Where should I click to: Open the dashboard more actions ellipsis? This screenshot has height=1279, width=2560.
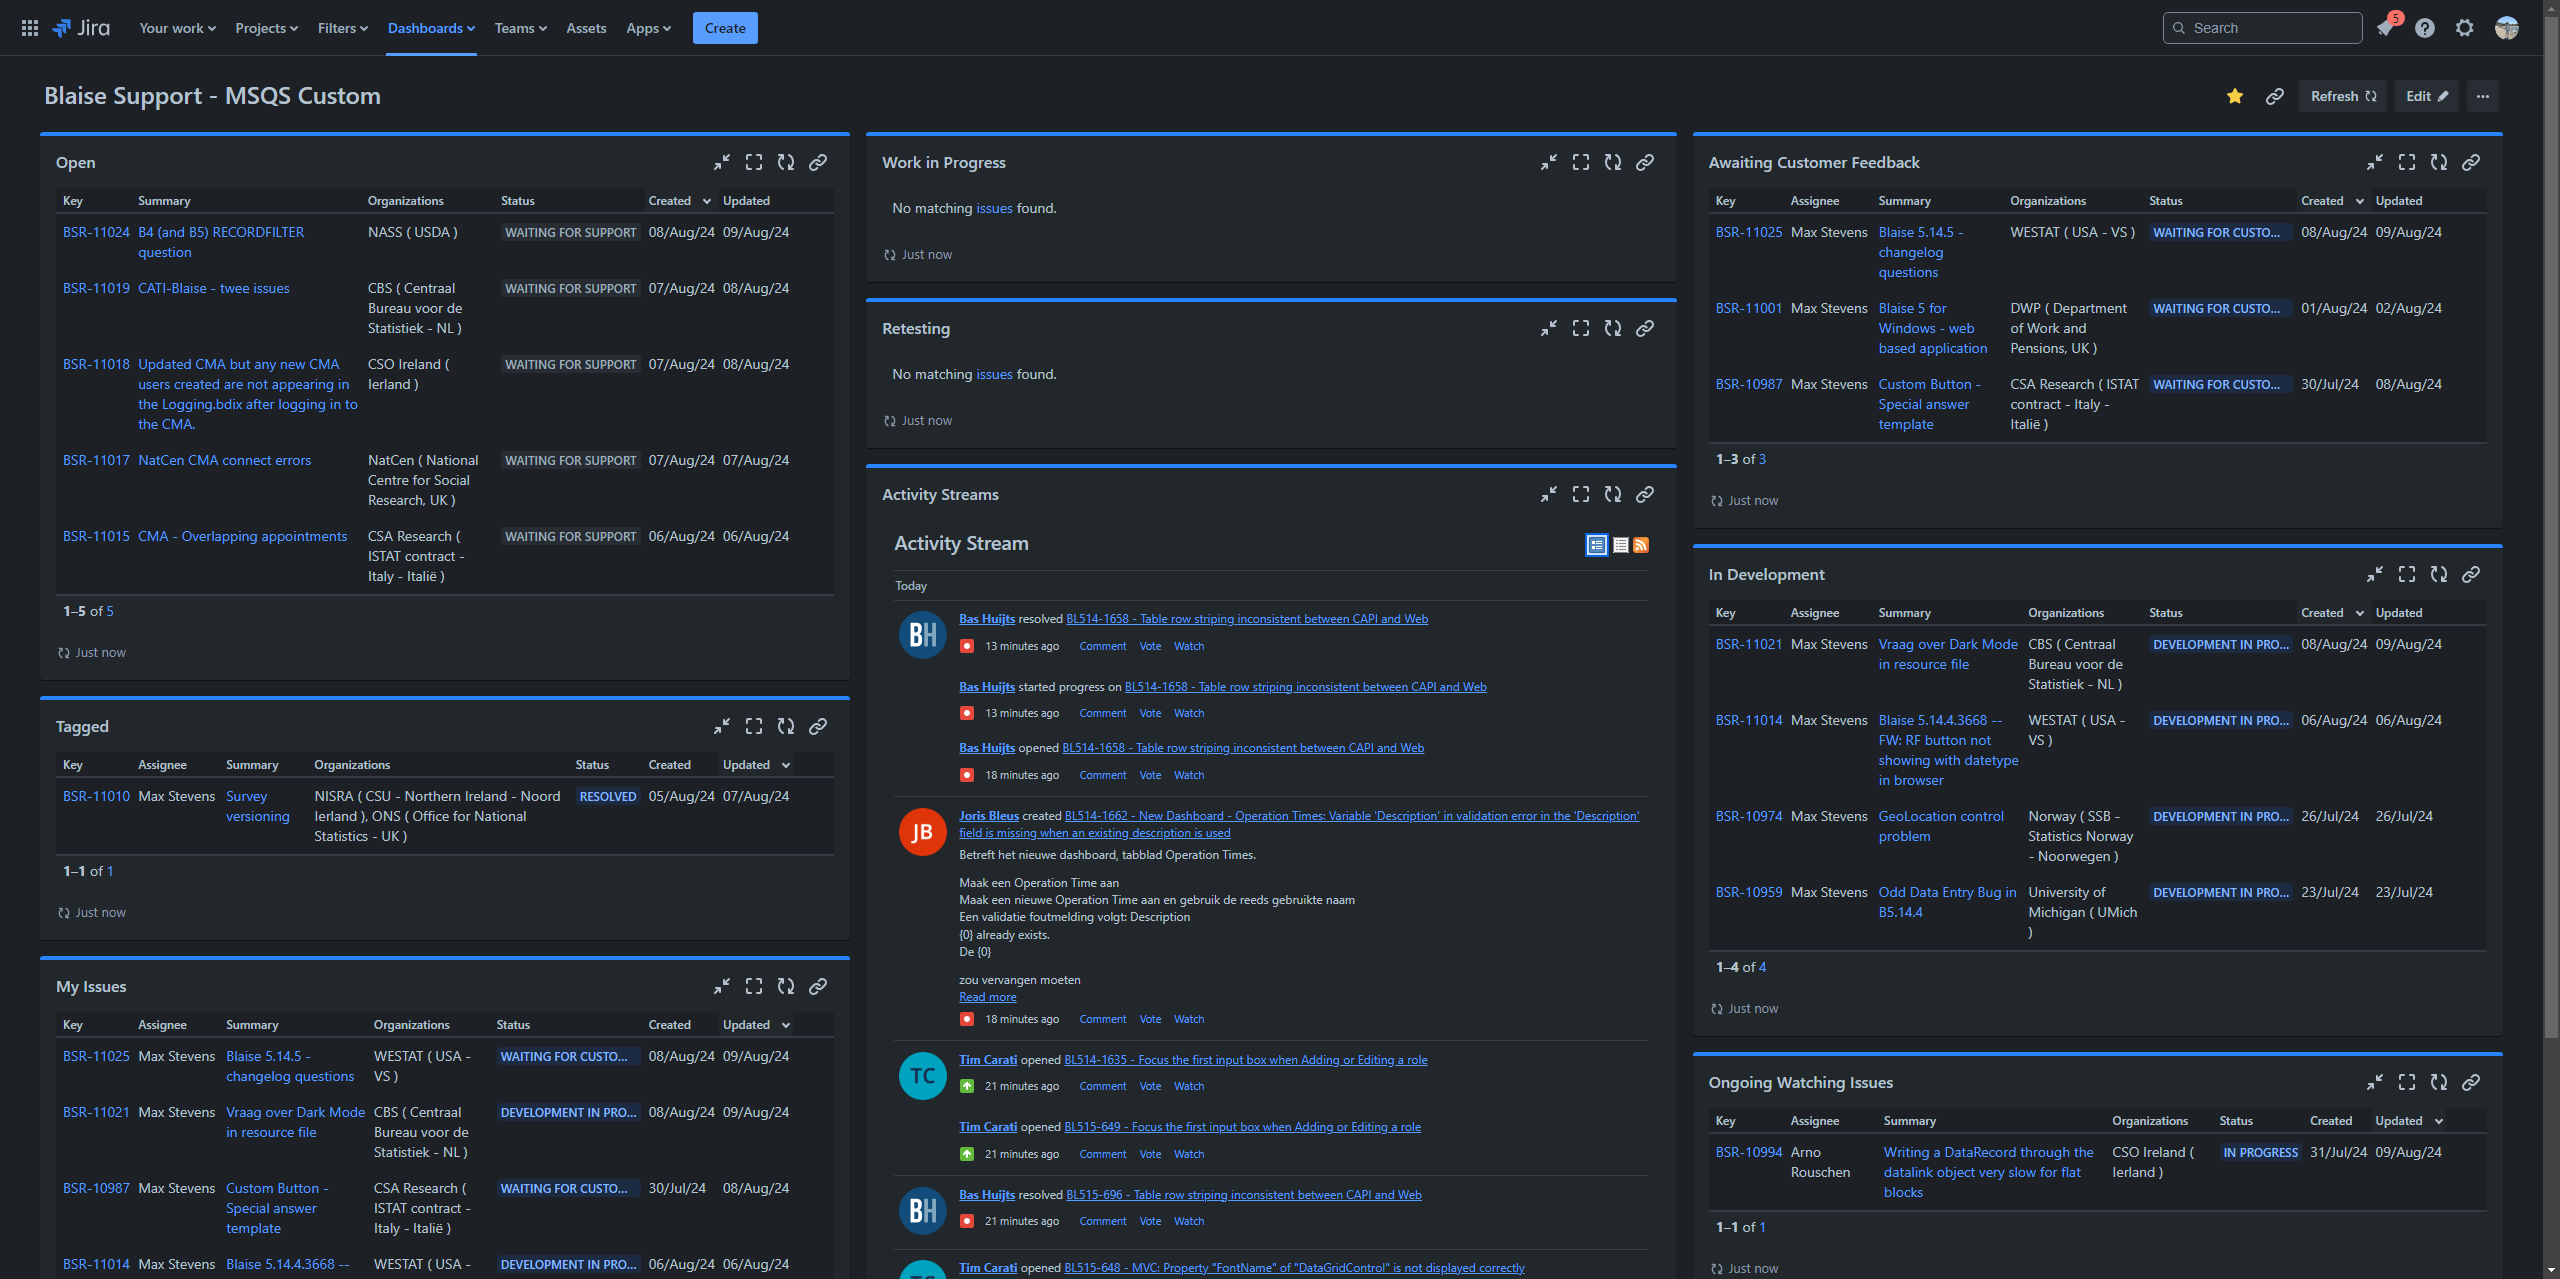pos(2483,96)
